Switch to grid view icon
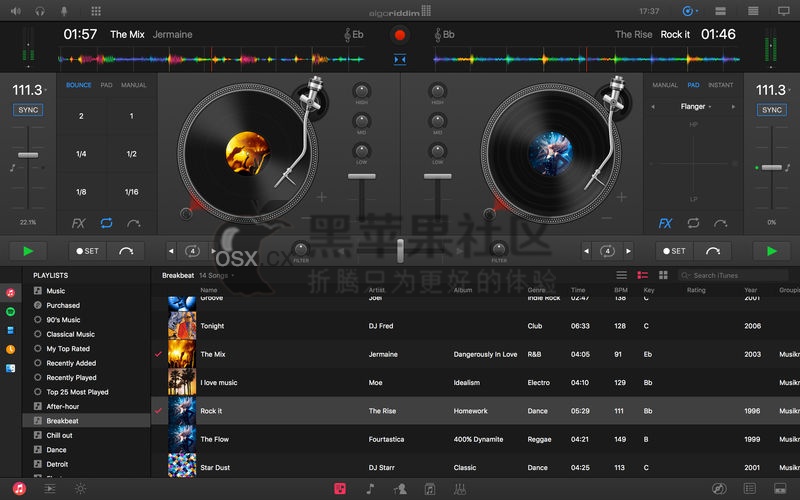Viewport: 800px width, 500px height. 663,275
